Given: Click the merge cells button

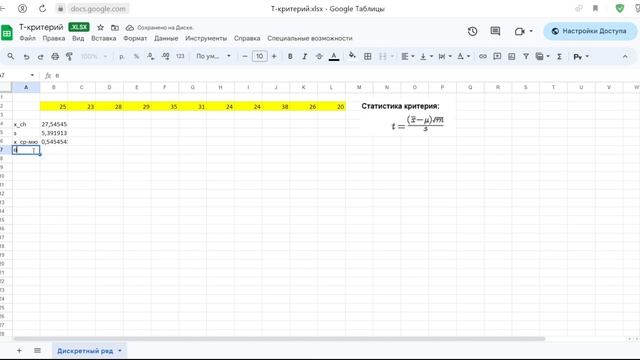Looking at the screenshot, I should (382, 56).
